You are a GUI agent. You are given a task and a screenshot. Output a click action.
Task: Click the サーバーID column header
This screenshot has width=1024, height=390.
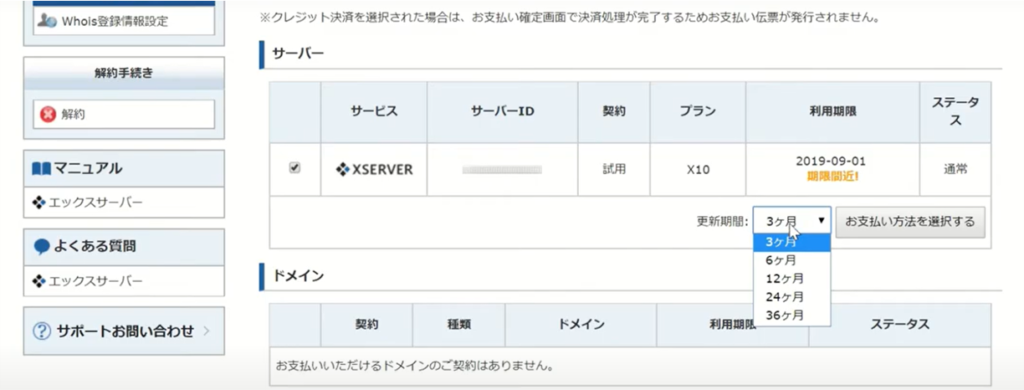point(502,112)
